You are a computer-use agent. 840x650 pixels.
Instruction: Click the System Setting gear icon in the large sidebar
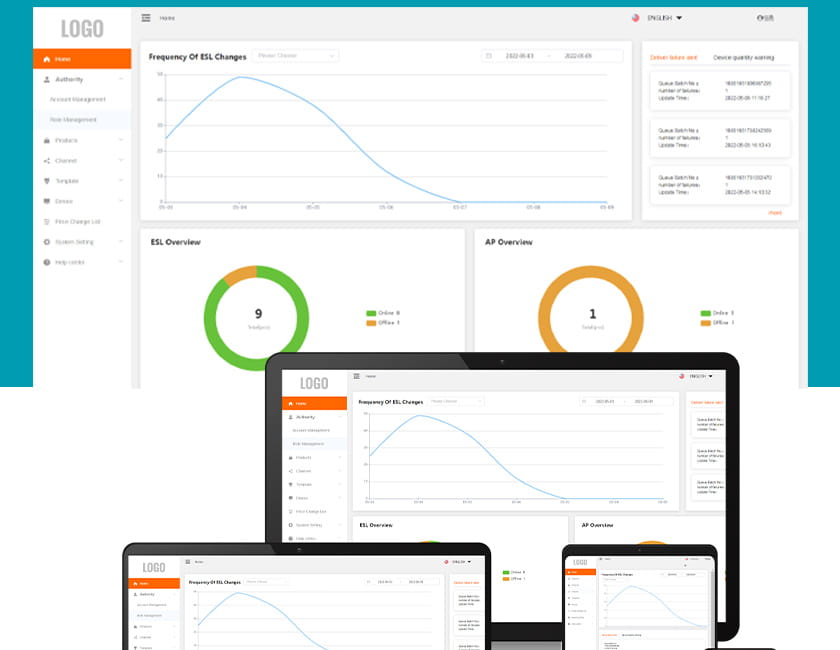pos(46,242)
